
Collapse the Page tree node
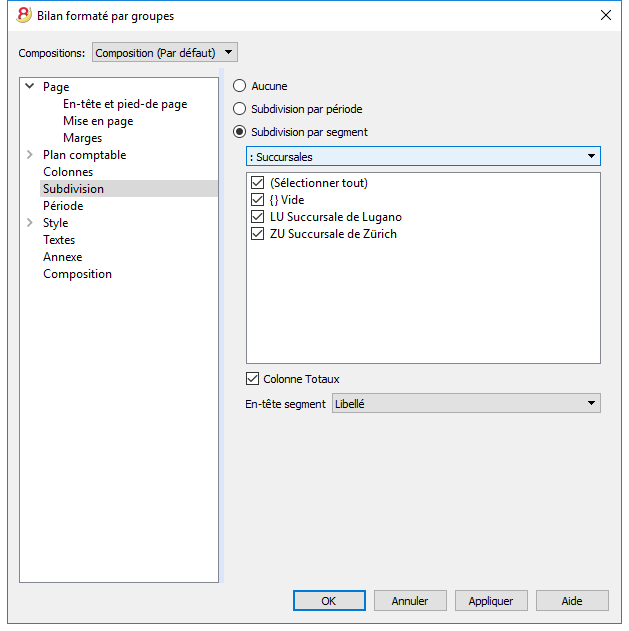click(x=30, y=86)
